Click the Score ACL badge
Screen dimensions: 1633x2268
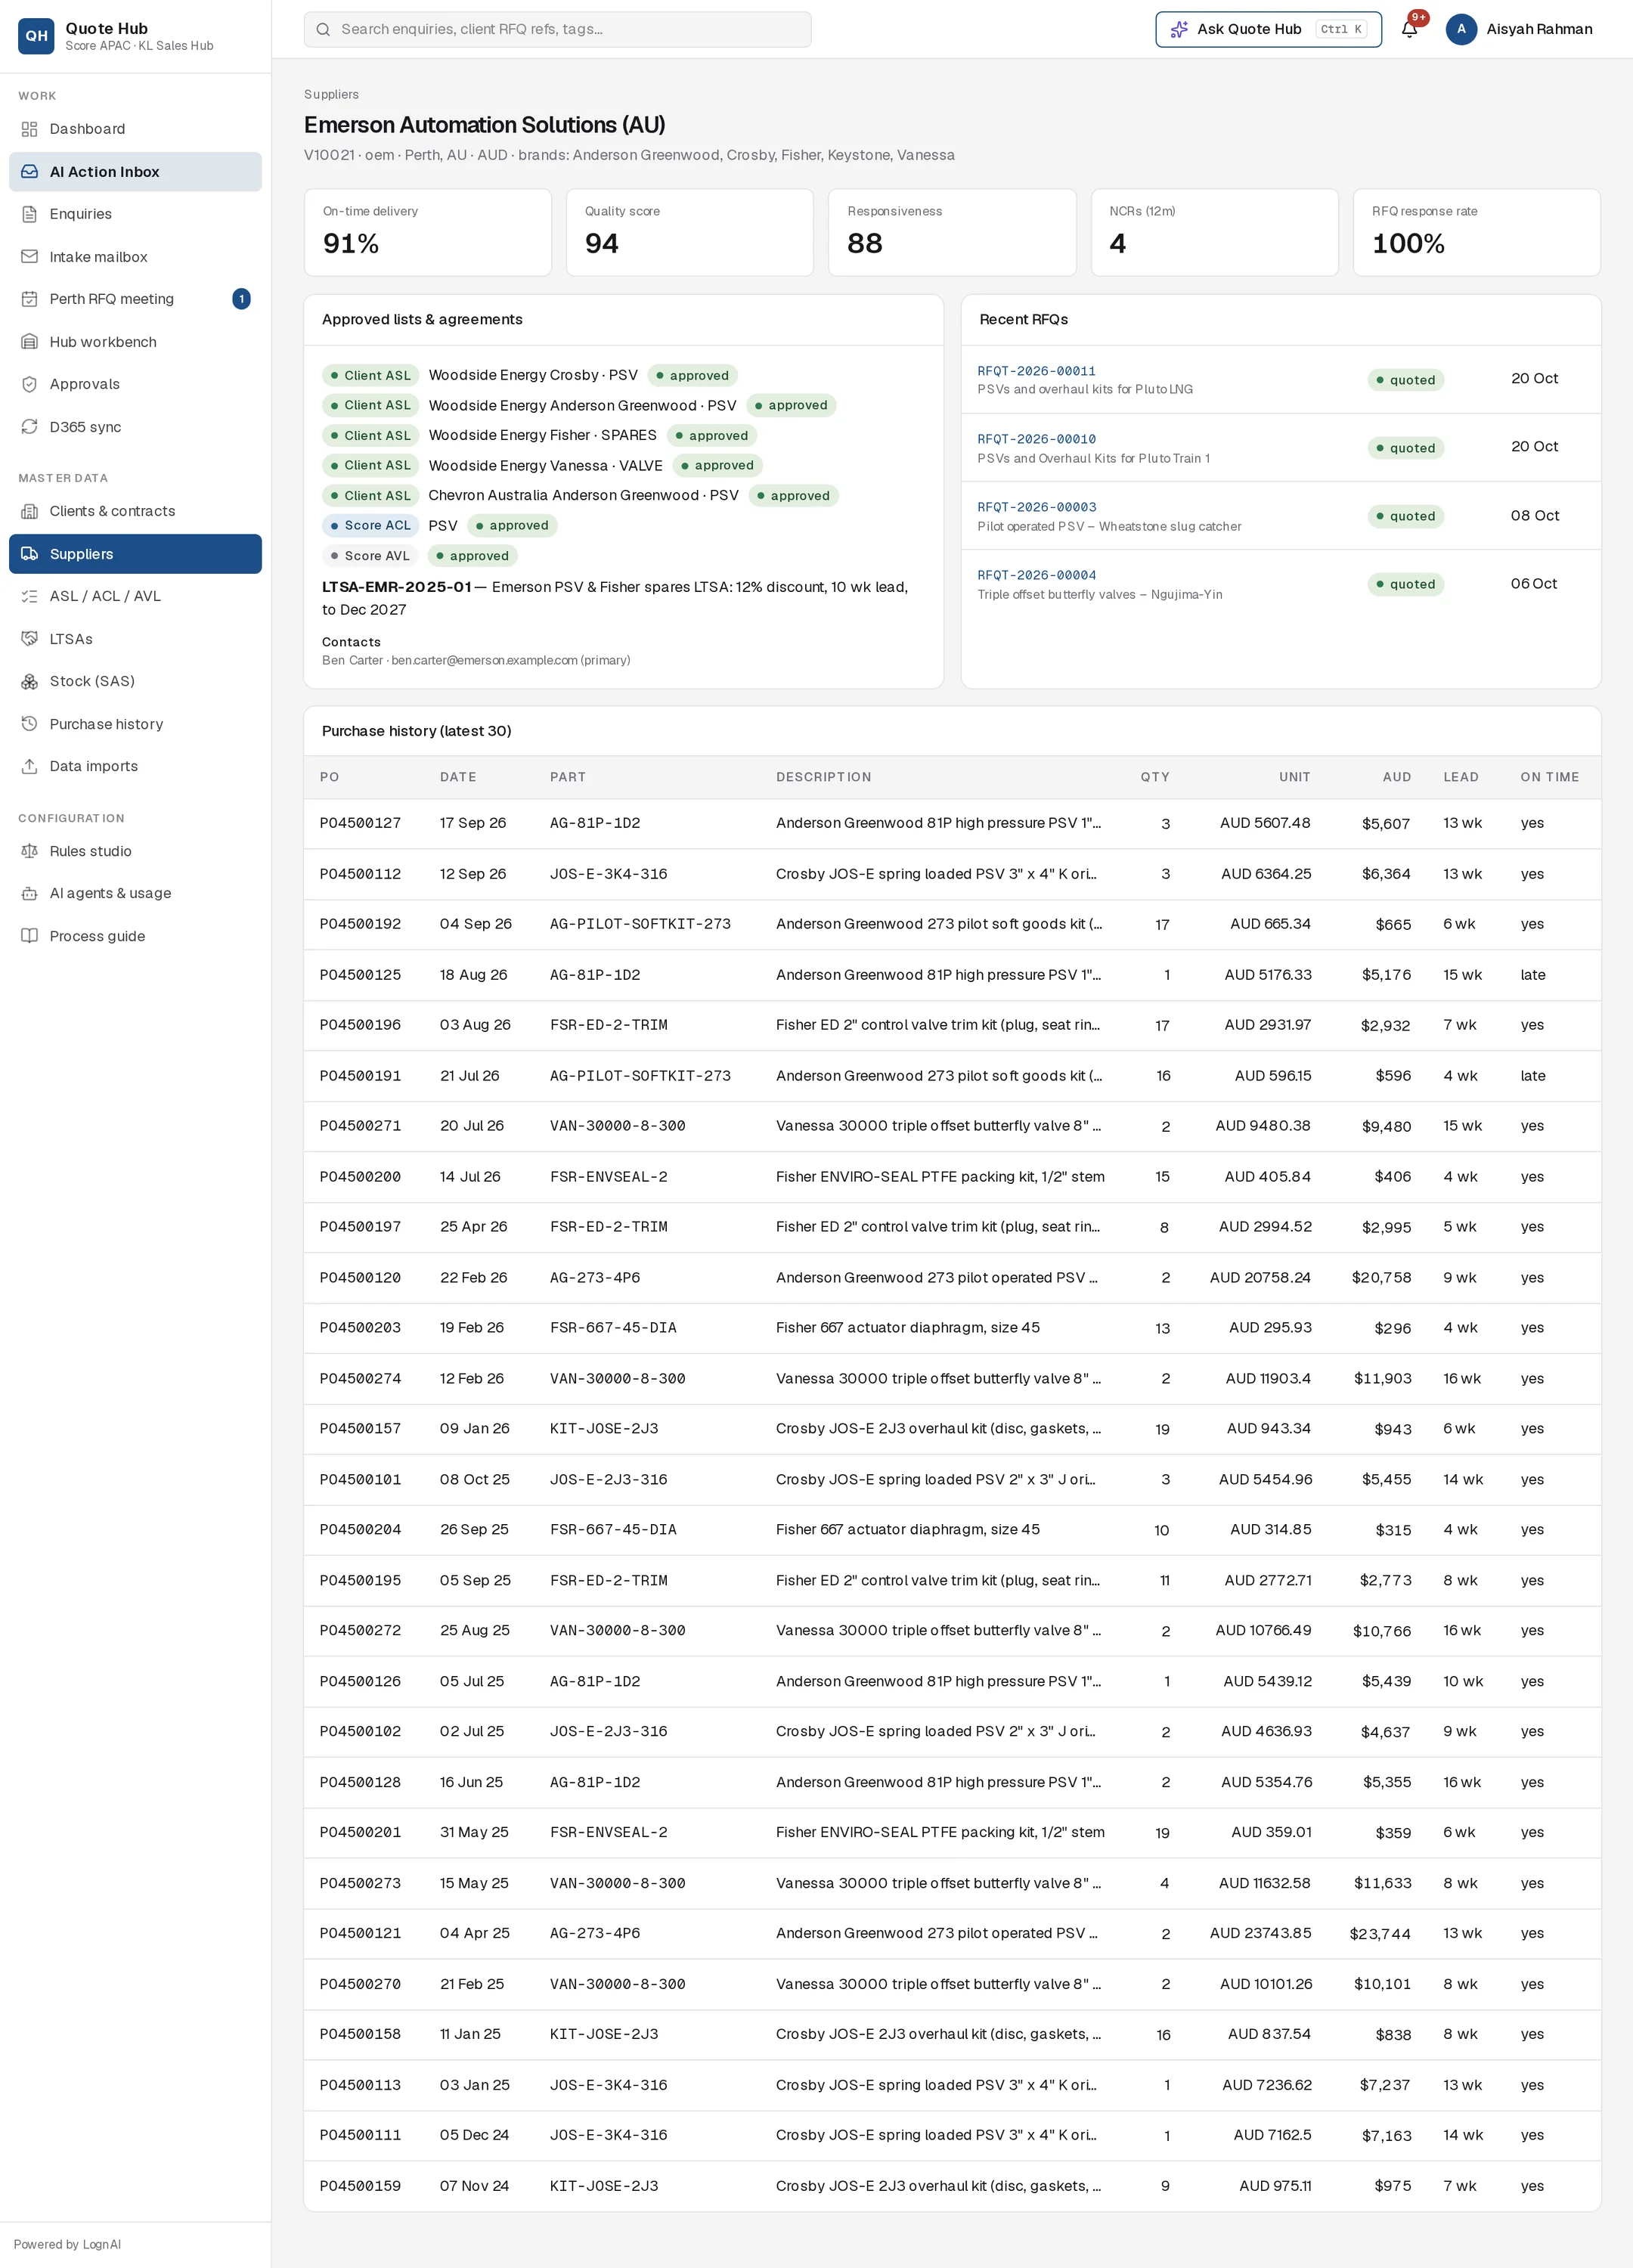[370, 525]
